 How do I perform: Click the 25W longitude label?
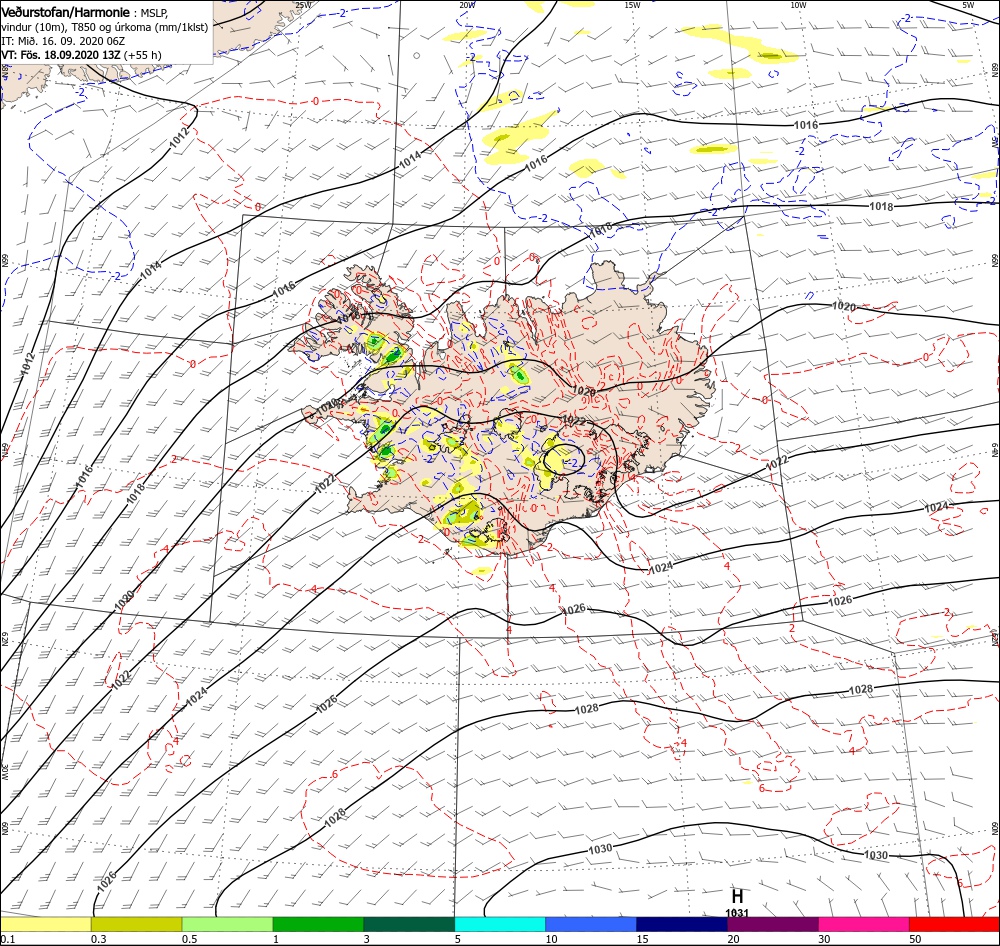point(304,5)
